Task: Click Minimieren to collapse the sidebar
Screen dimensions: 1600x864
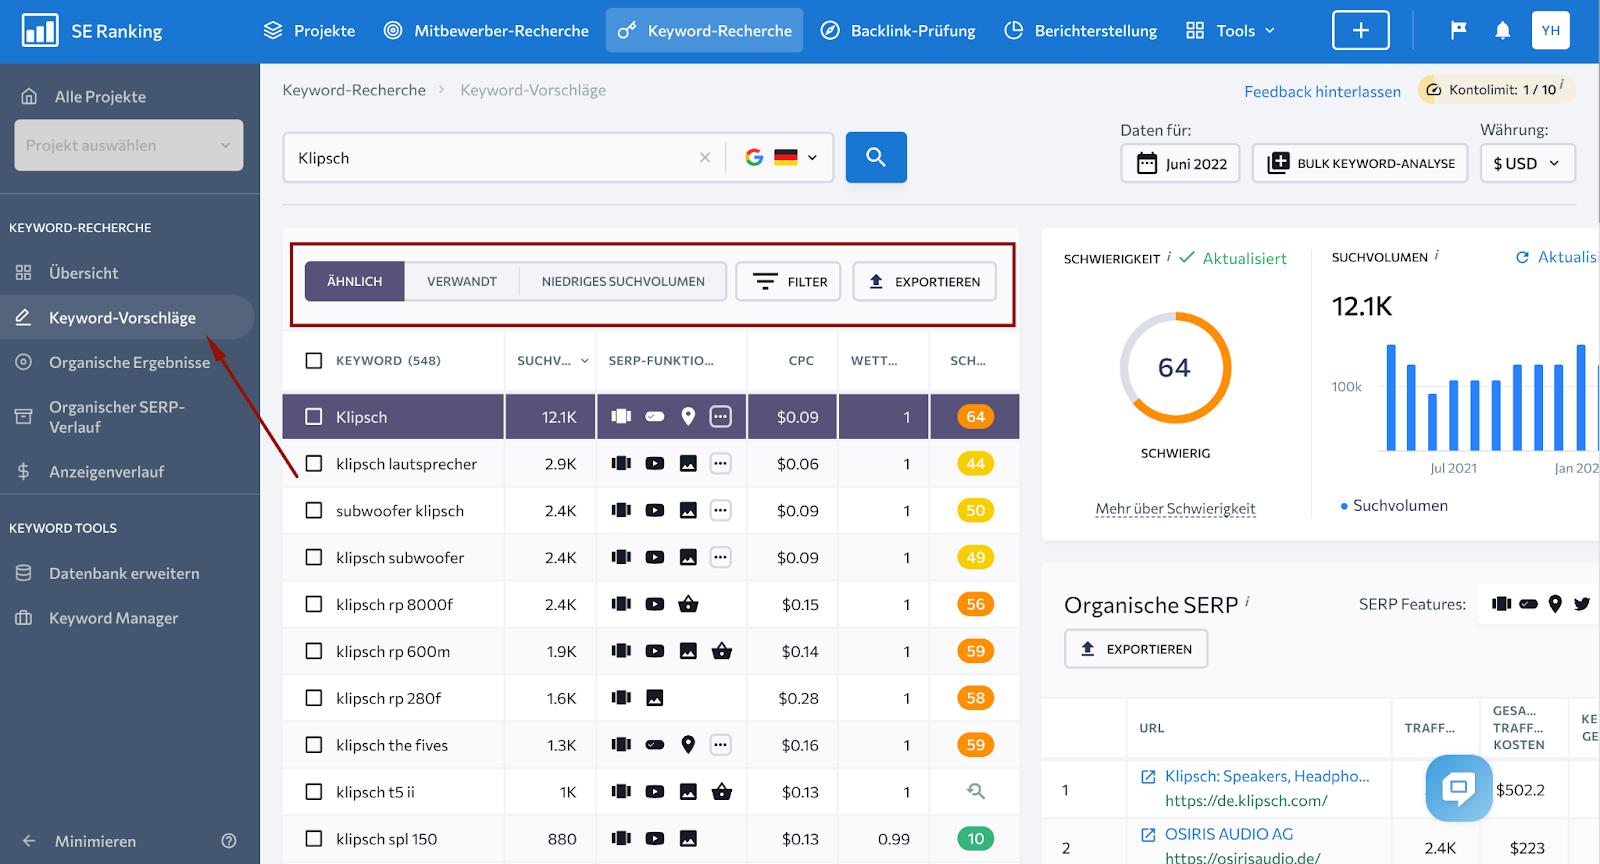Action: pos(95,841)
